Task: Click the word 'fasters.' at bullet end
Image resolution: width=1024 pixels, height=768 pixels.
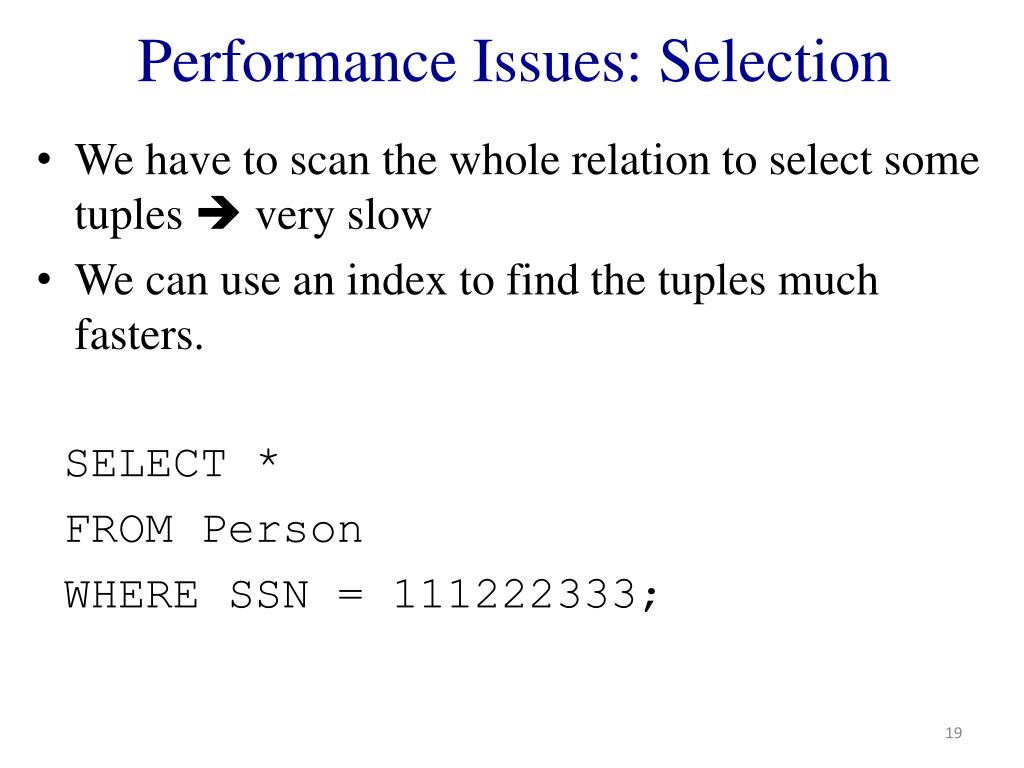Action: pos(139,334)
